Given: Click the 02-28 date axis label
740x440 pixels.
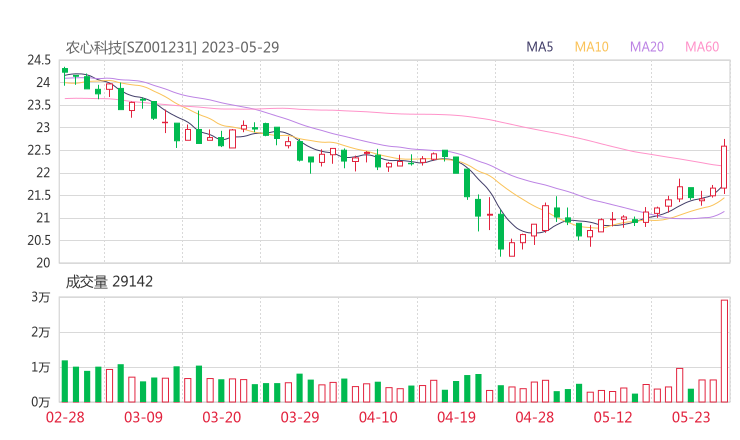Looking at the screenshot, I should pos(65,417).
